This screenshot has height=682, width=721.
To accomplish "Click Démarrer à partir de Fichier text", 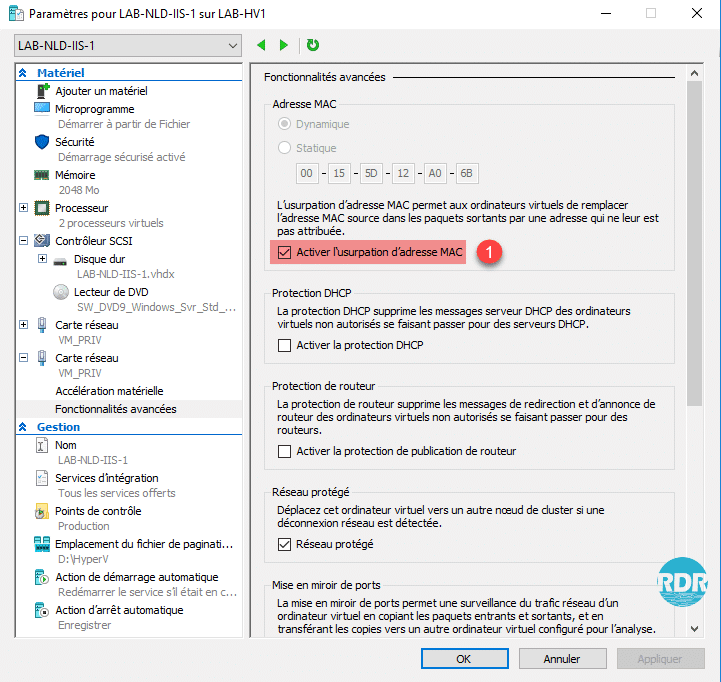I will pos(124,124).
